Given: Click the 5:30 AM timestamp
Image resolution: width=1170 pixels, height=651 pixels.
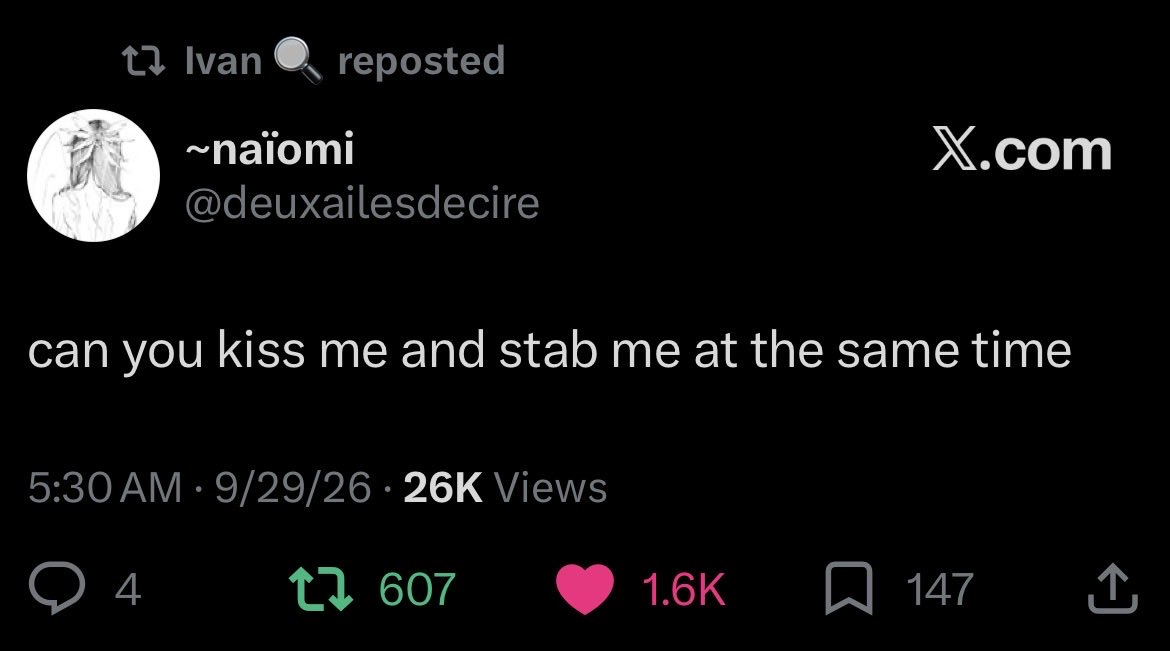Looking at the screenshot, I should pos(105,488).
